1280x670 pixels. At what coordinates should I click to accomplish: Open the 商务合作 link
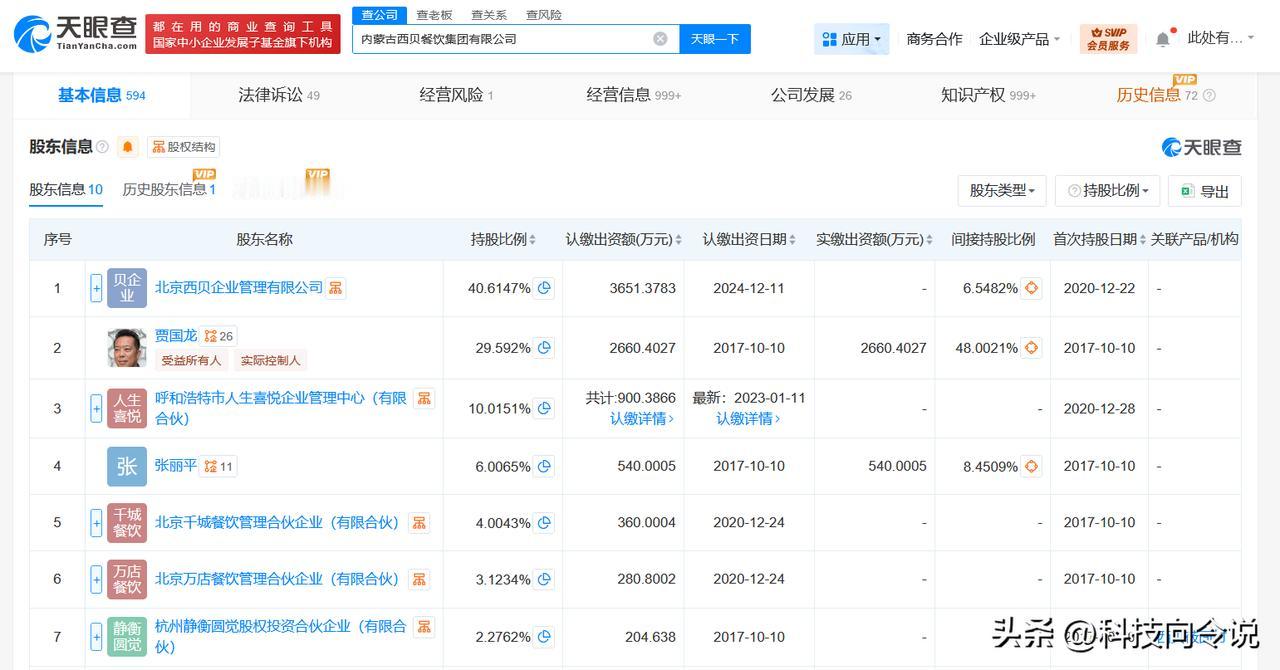pos(934,39)
